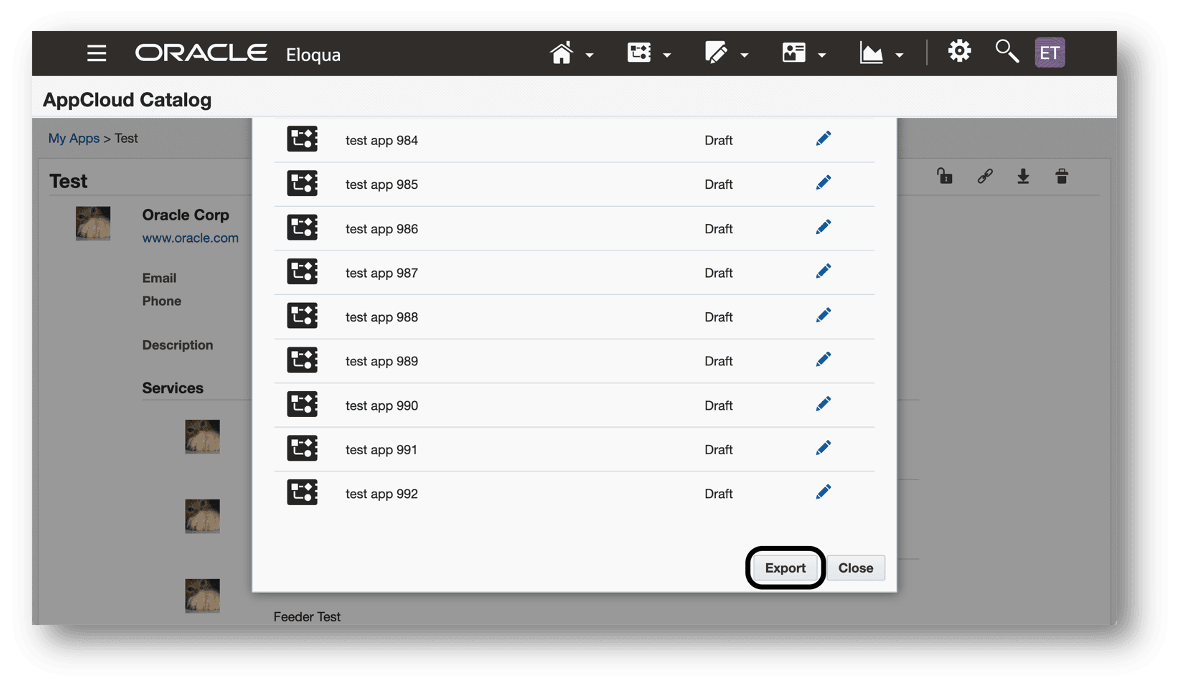
Task: Click the second service thumbnail under Services
Action: pyautogui.click(x=202, y=516)
